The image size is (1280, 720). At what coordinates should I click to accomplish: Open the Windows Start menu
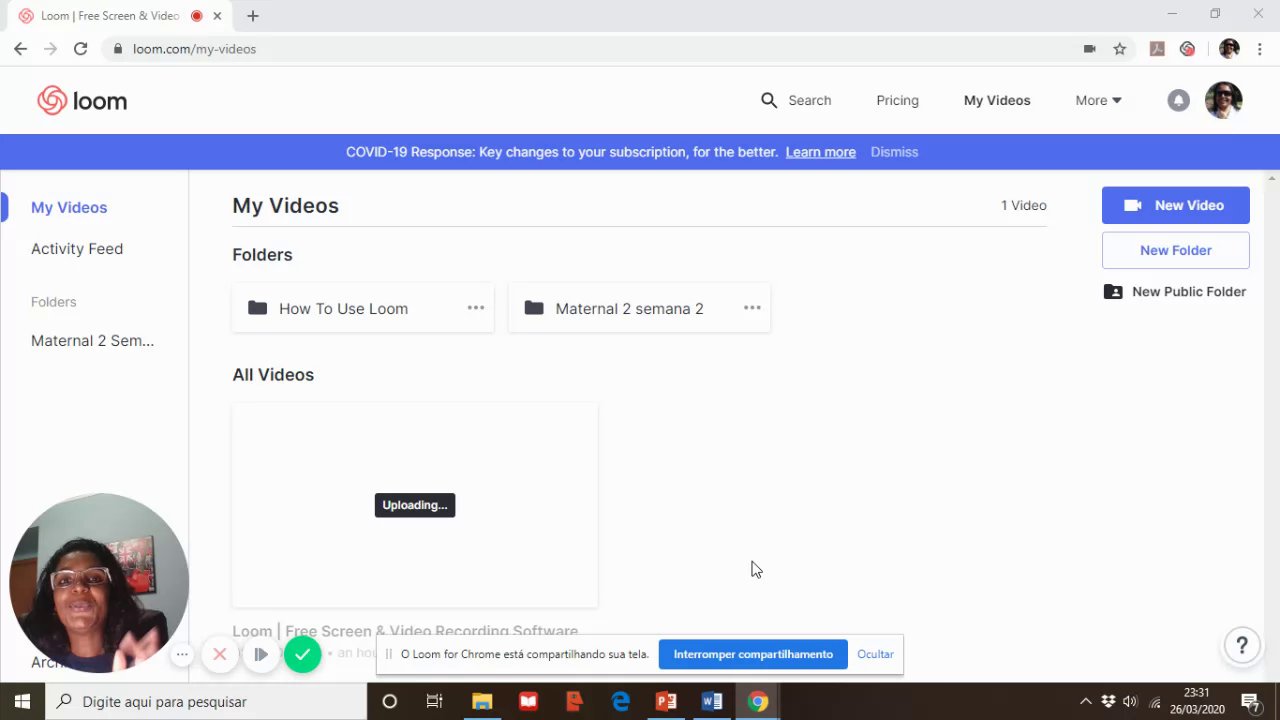coord(22,701)
